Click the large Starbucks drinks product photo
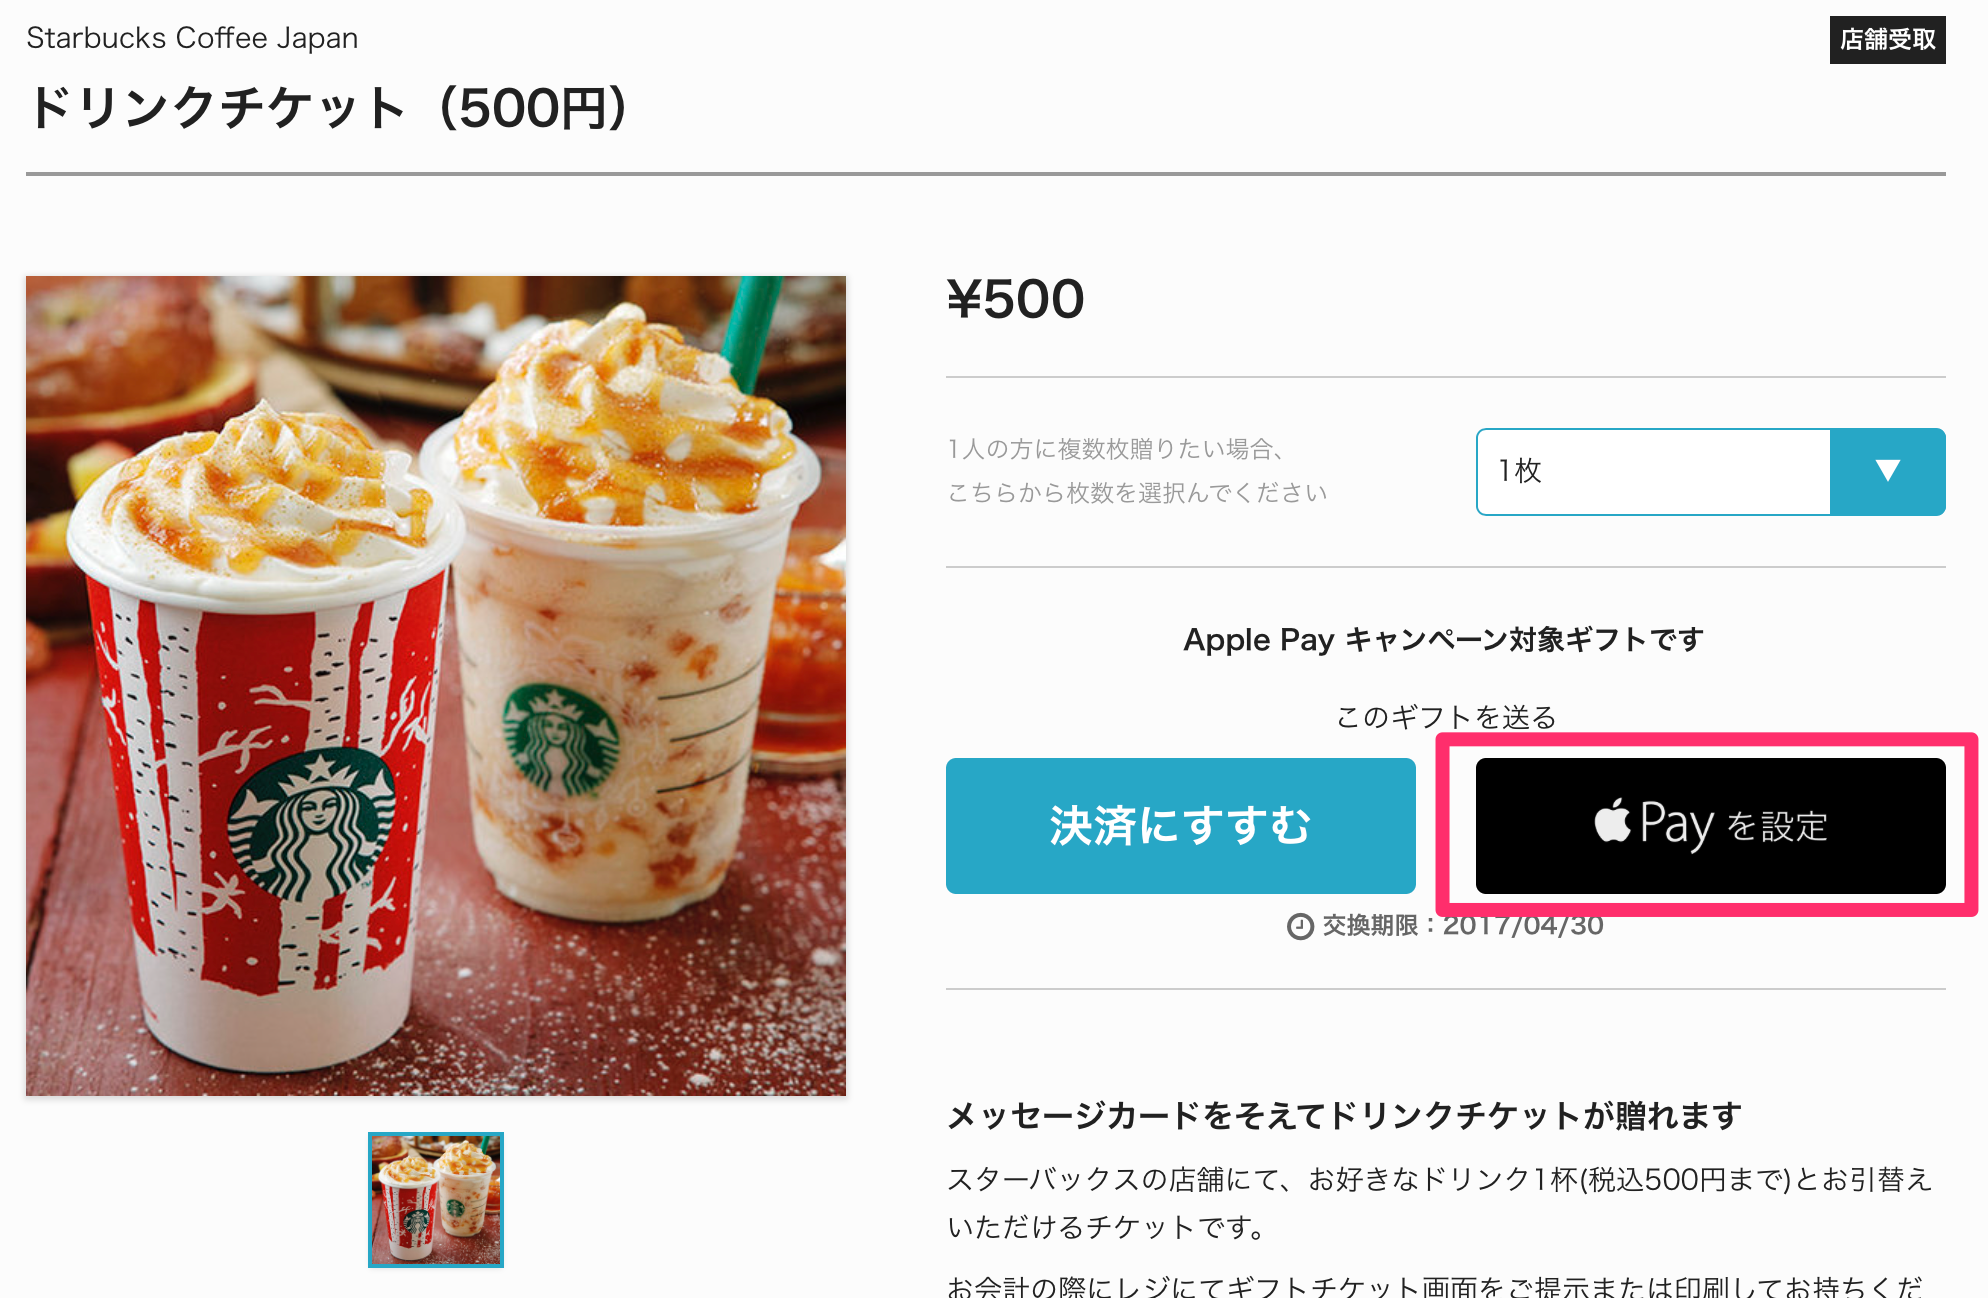The image size is (1988, 1298). coord(436,686)
